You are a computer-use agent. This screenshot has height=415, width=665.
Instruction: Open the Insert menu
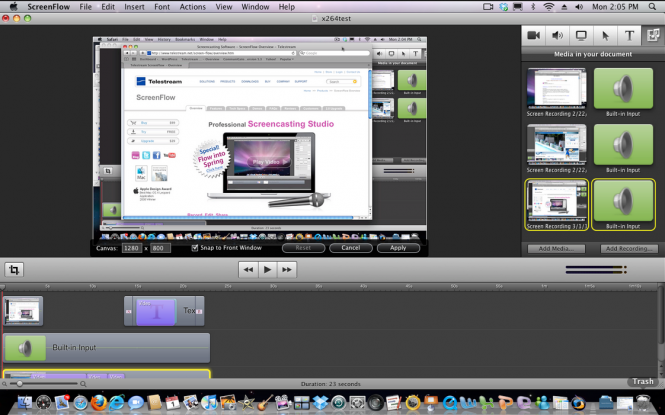[x=134, y=7]
